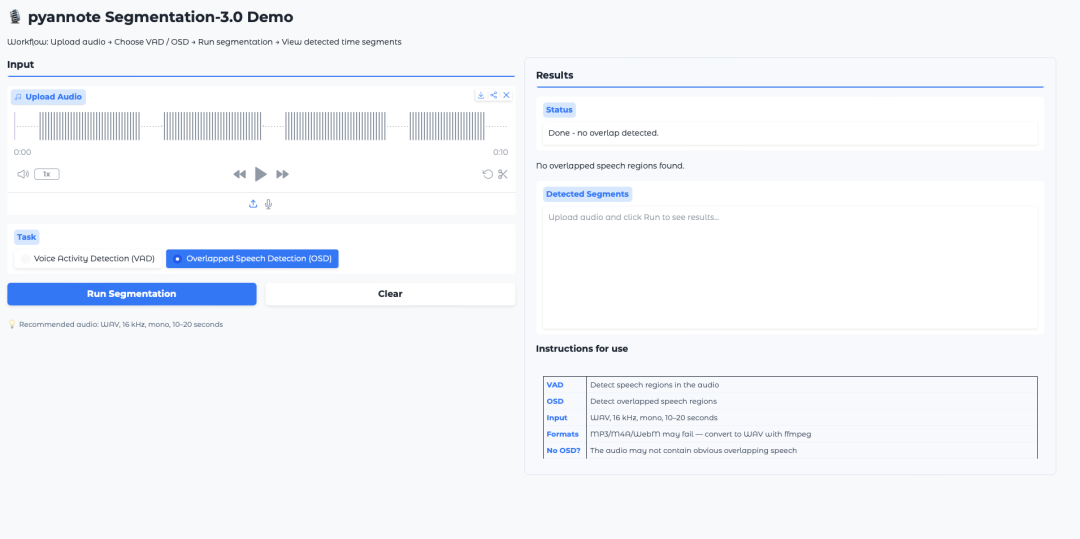
Task: Undo audio edits with the reset icon
Action: [488, 174]
